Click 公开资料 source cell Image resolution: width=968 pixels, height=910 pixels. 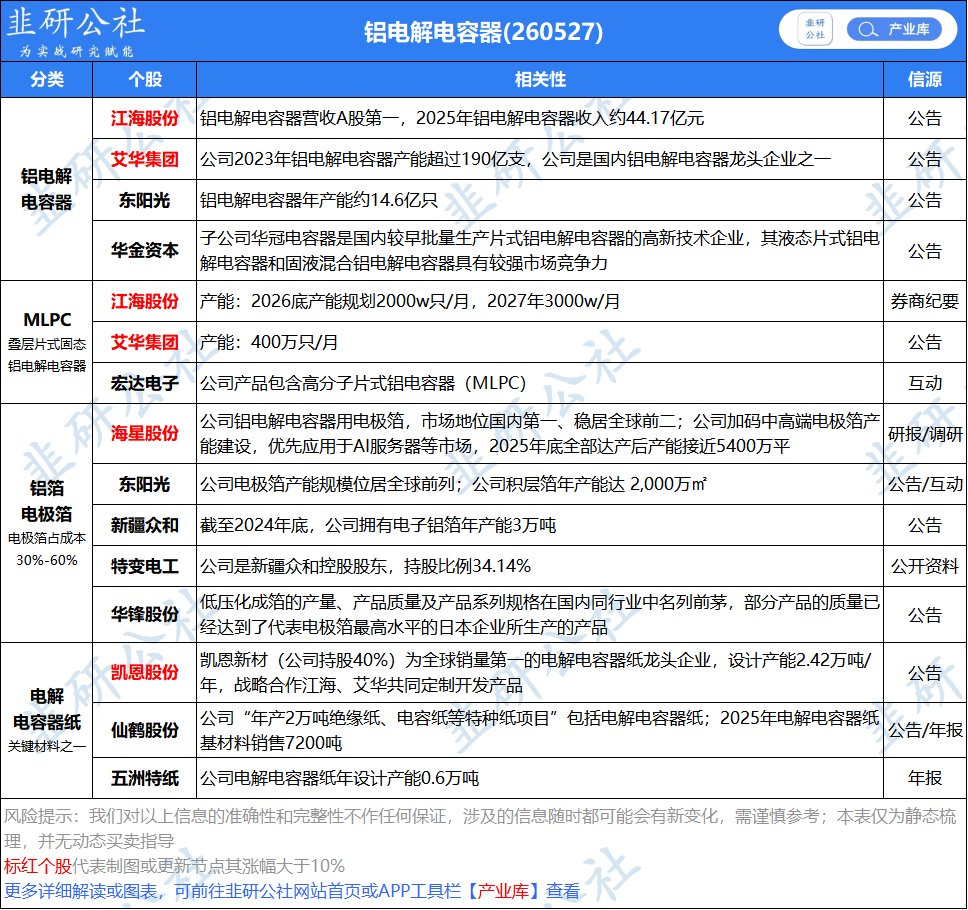(x=925, y=566)
